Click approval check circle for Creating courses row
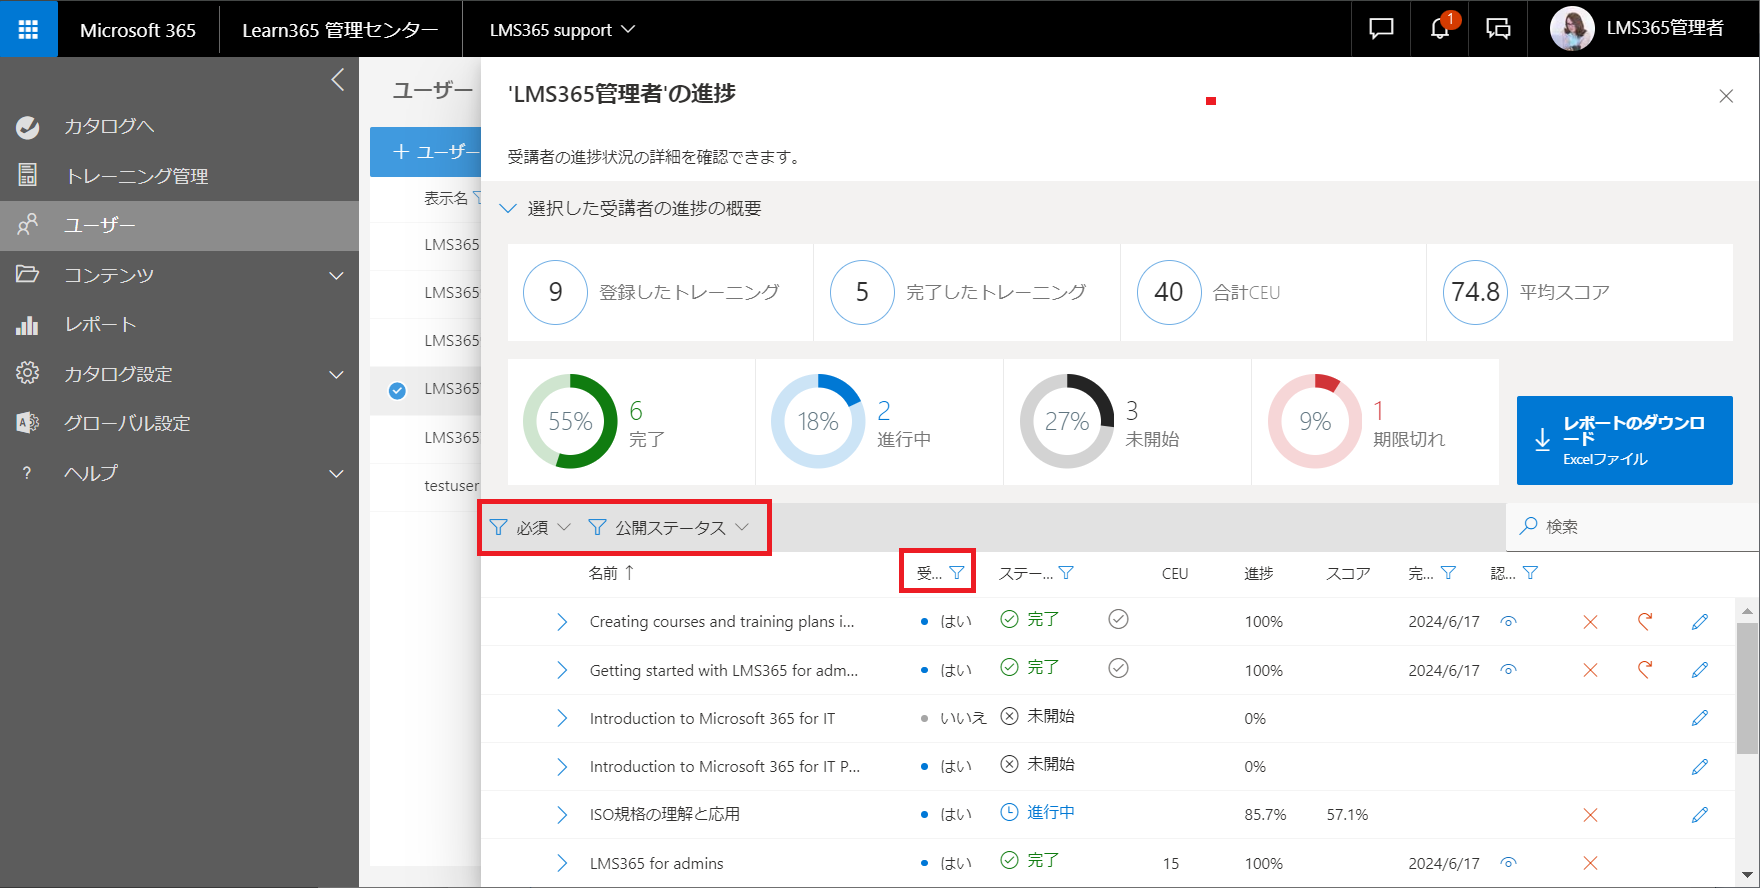This screenshot has width=1760, height=888. [1119, 620]
